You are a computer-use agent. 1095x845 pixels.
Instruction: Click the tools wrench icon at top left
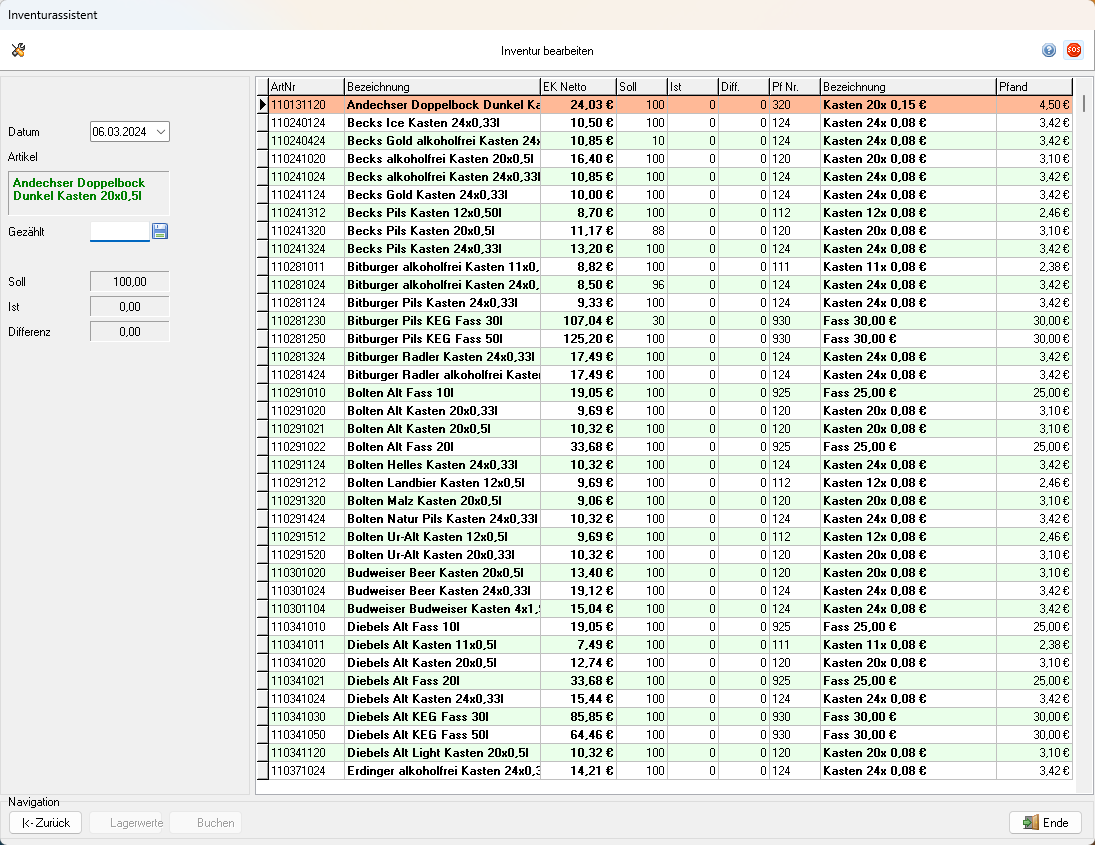click(x=19, y=50)
